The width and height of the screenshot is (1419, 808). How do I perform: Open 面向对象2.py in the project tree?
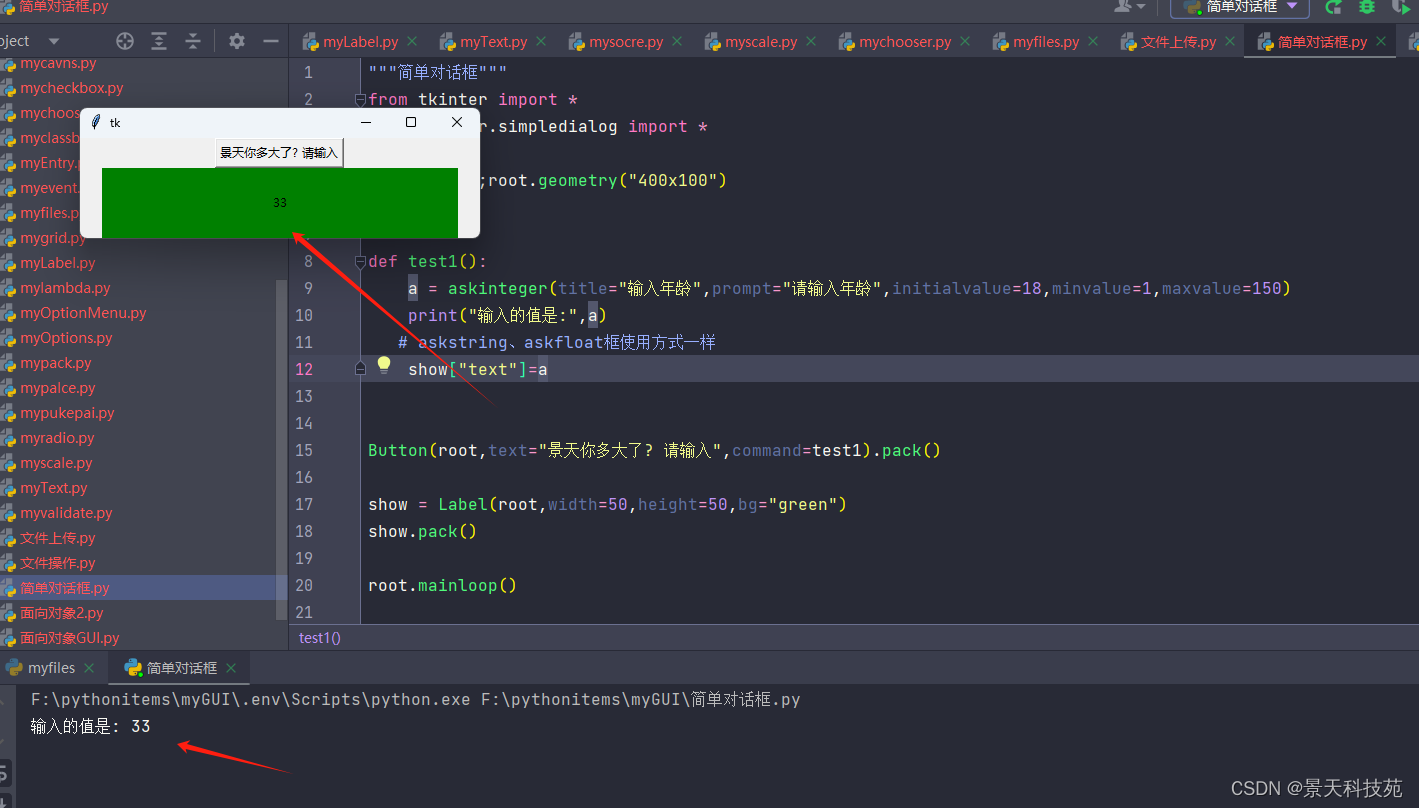click(62, 613)
